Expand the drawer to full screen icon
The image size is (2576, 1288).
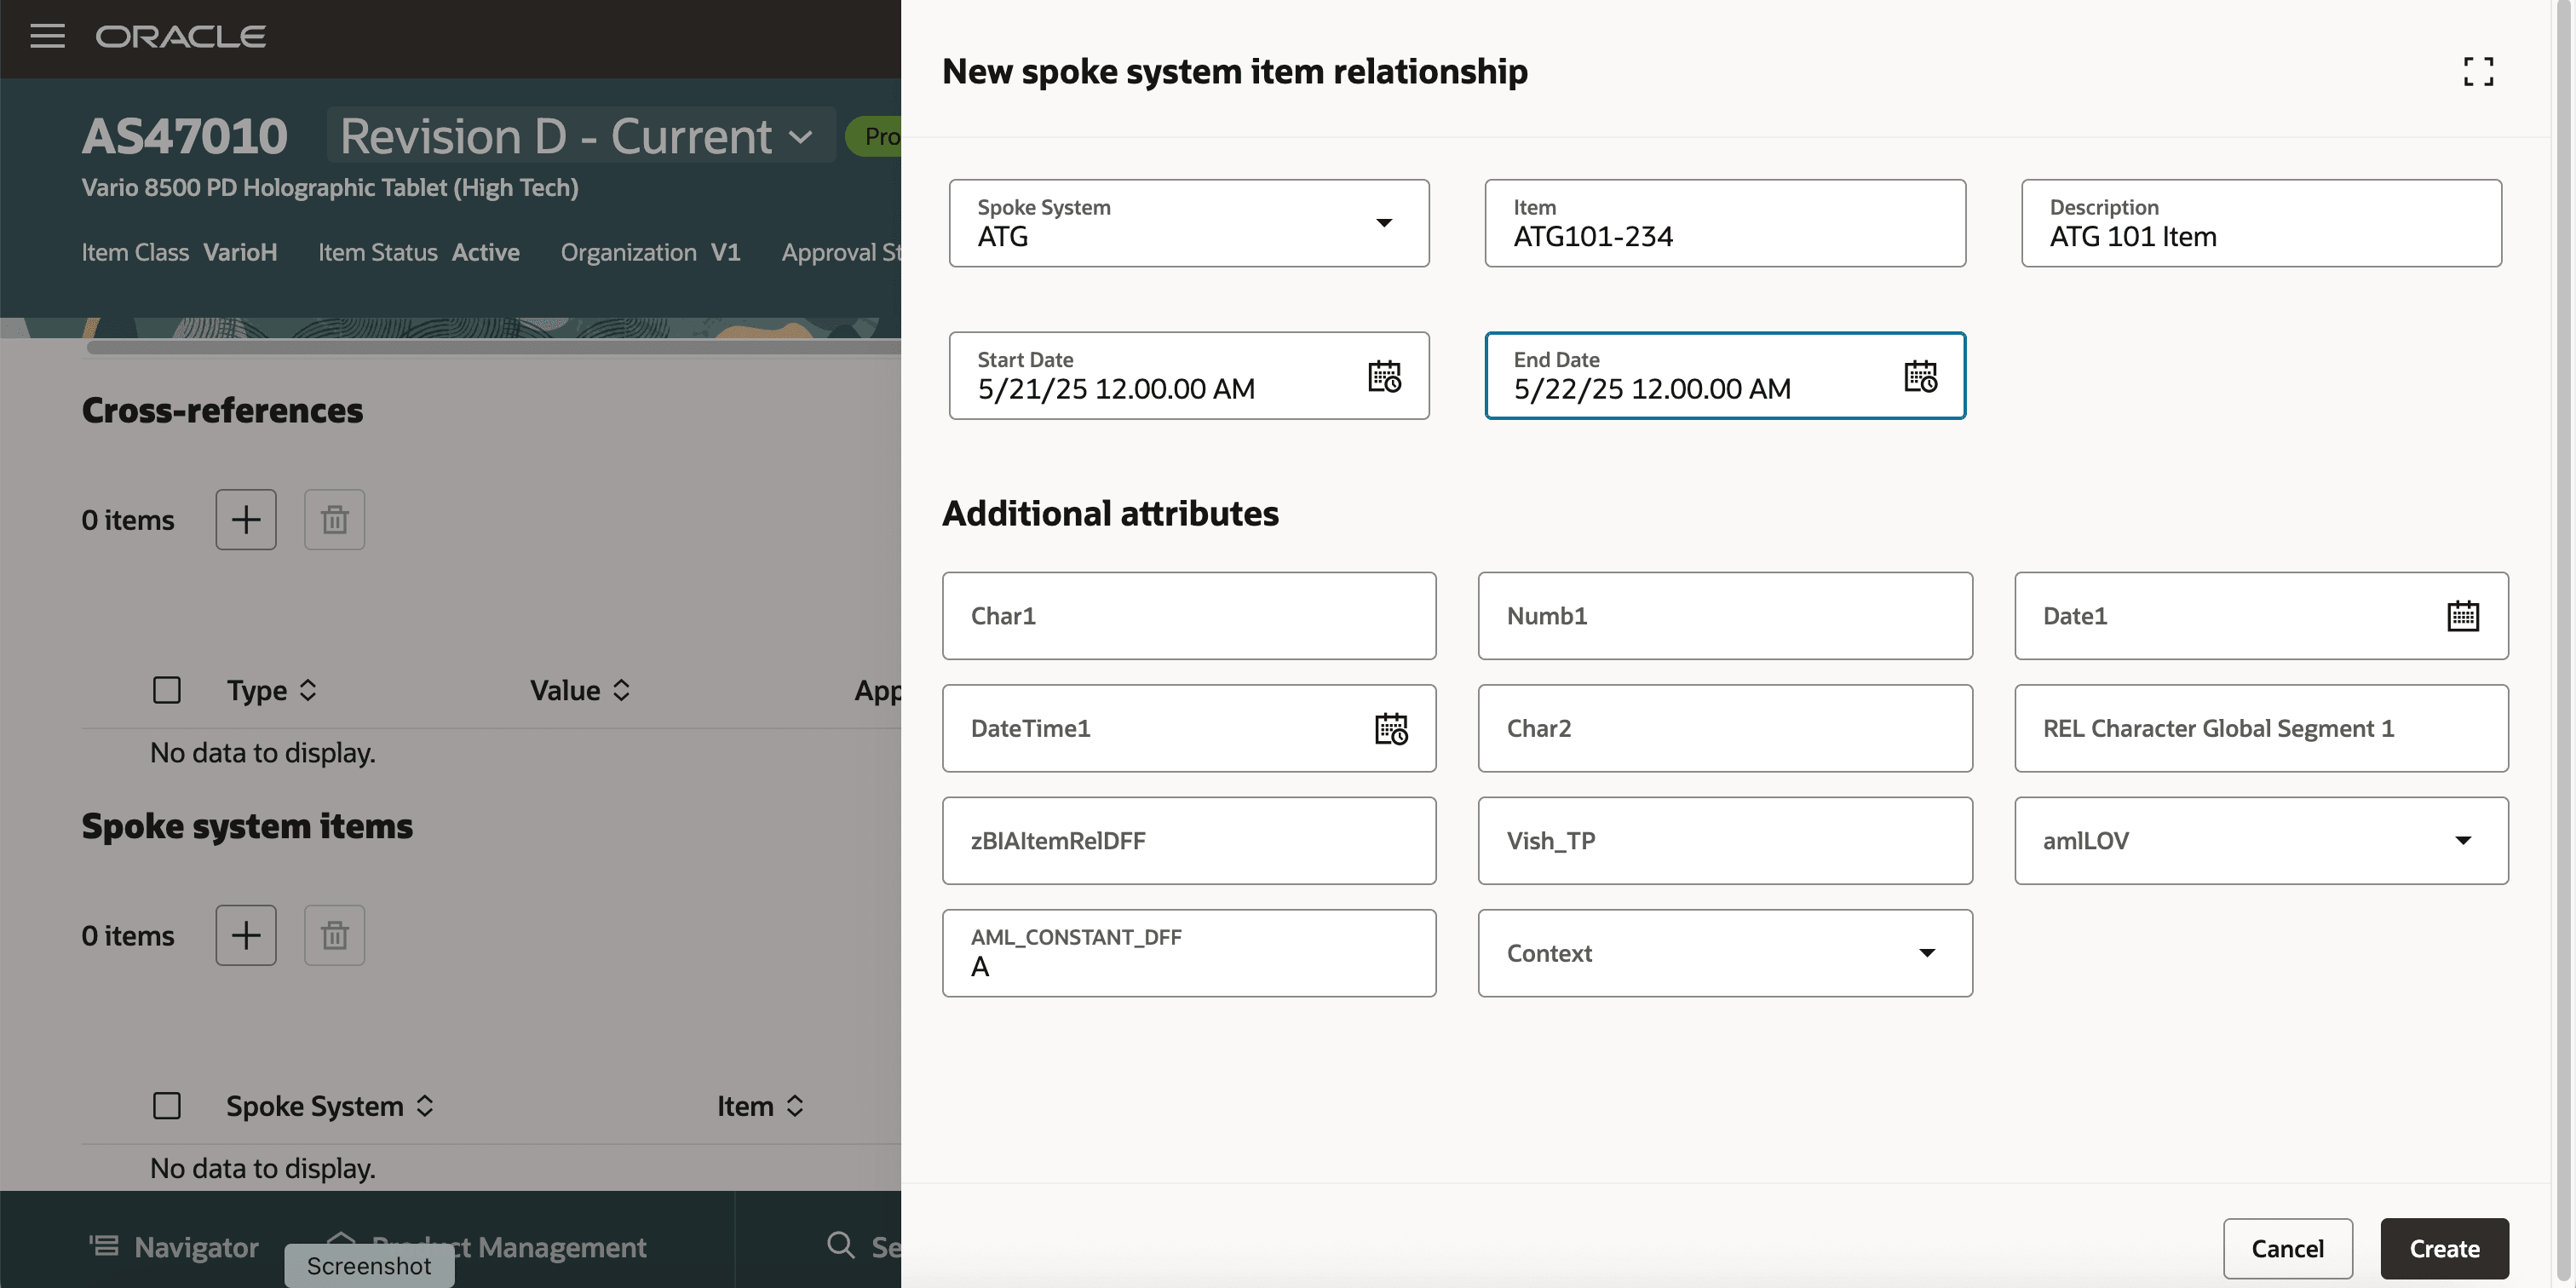coord(2477,71)
